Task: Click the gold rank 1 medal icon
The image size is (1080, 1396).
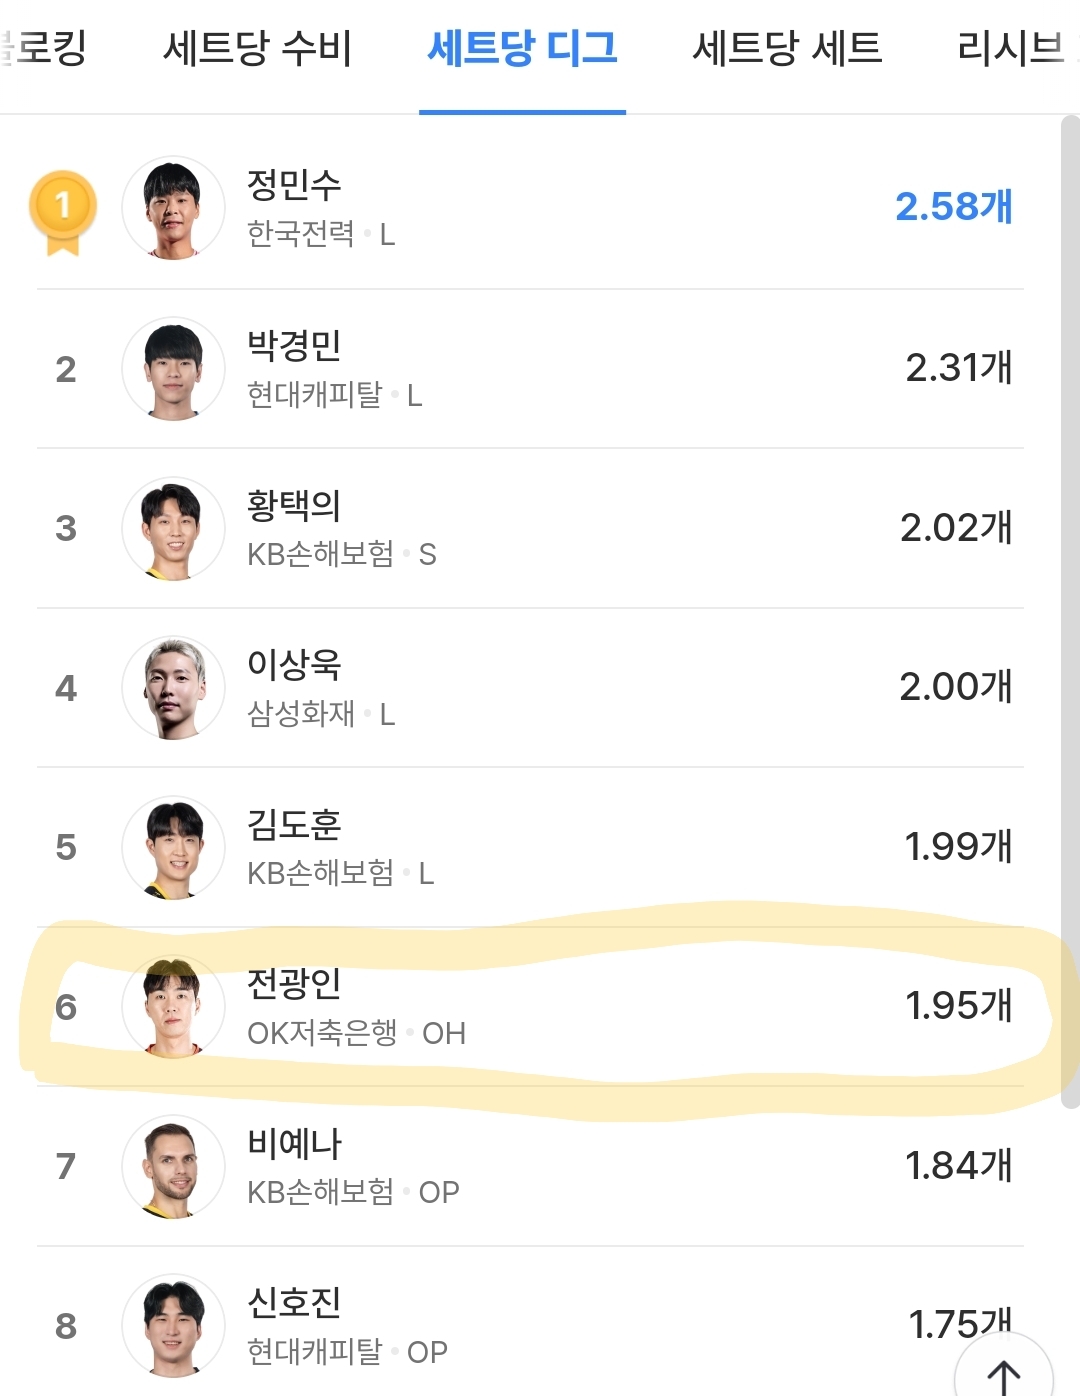Action: click(63, 209)
